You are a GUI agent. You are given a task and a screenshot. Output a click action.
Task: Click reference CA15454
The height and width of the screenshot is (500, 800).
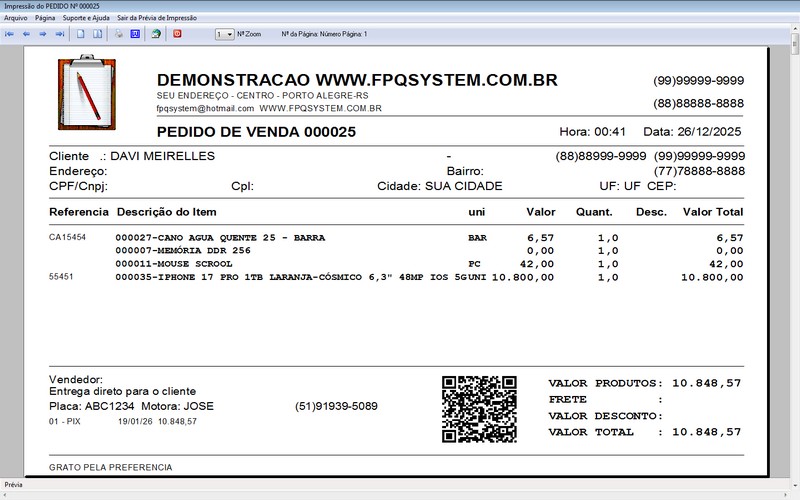point(67,237)
